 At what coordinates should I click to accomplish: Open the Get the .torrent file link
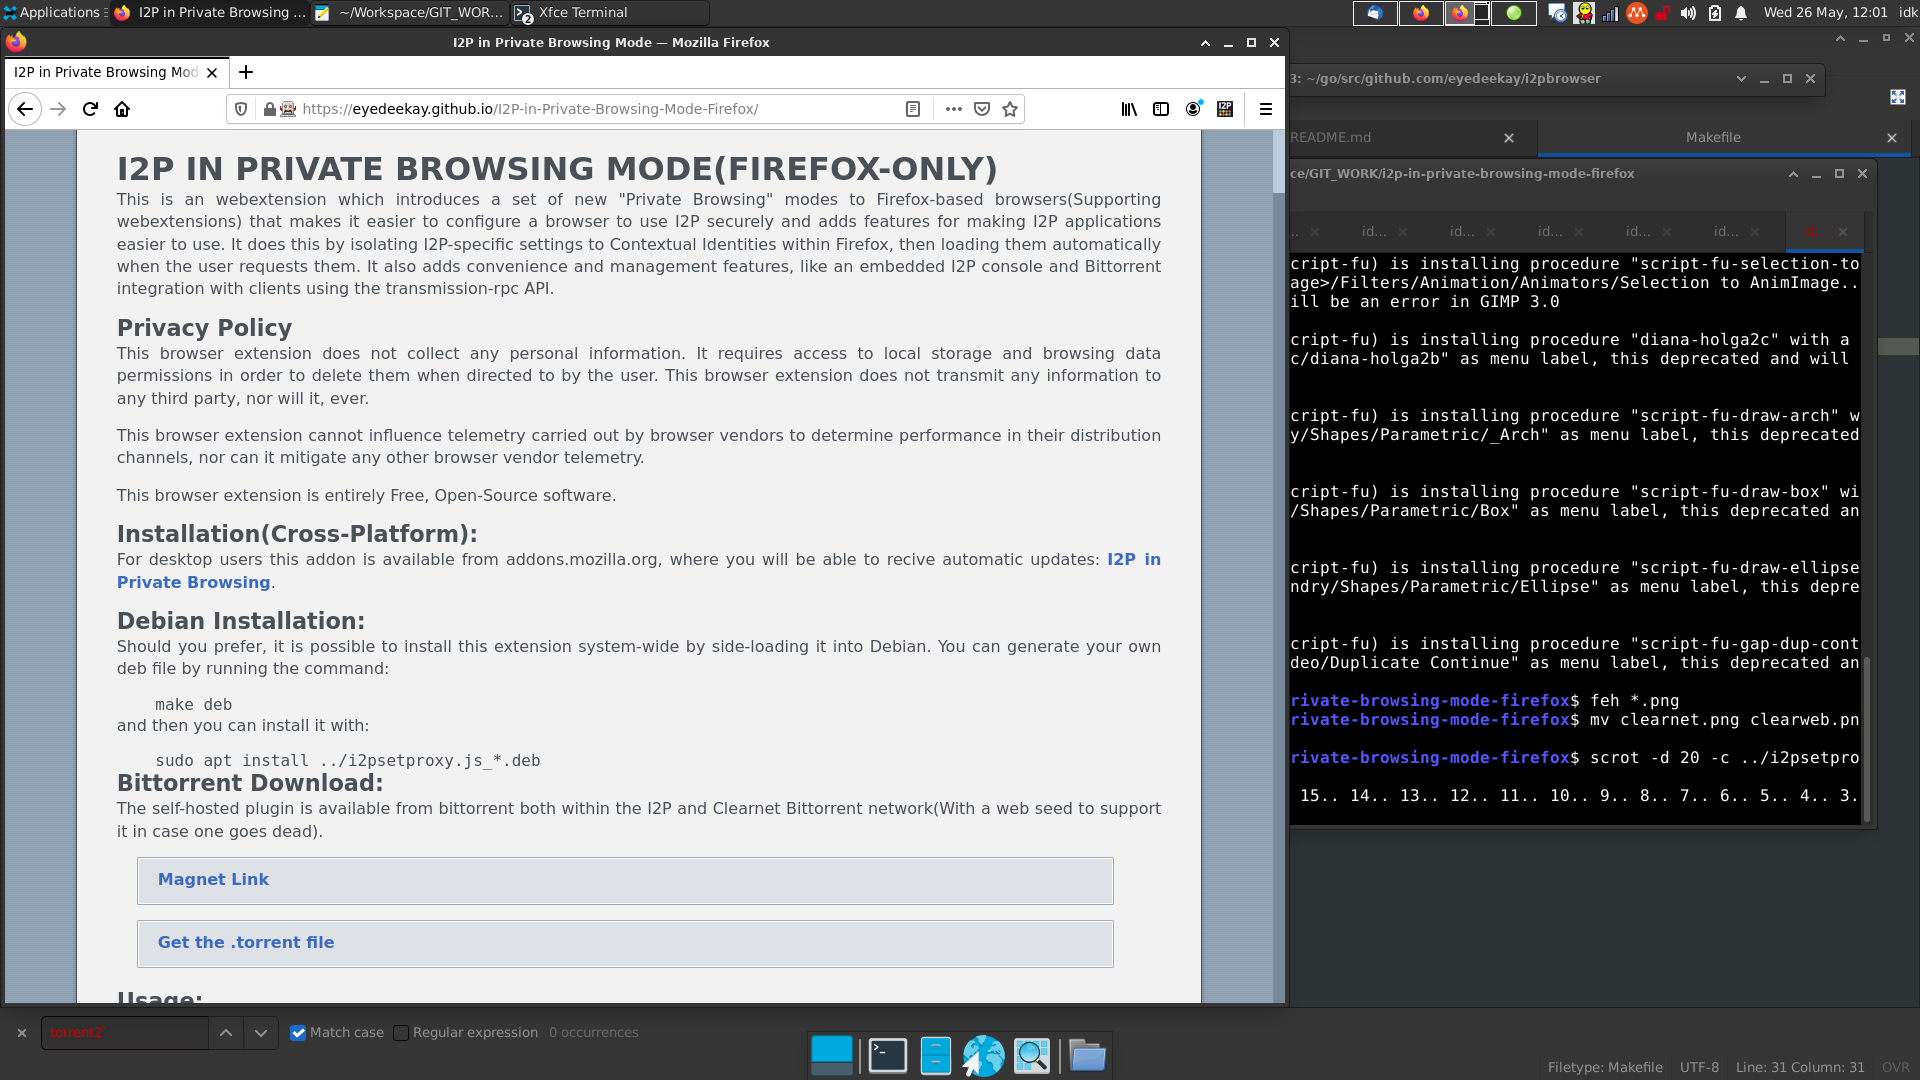point(246,943)
